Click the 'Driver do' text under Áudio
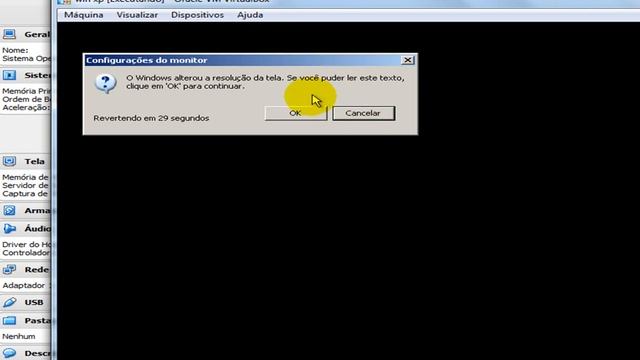Image resolution: width=640 pixels, height=360 pixels. 18,244
